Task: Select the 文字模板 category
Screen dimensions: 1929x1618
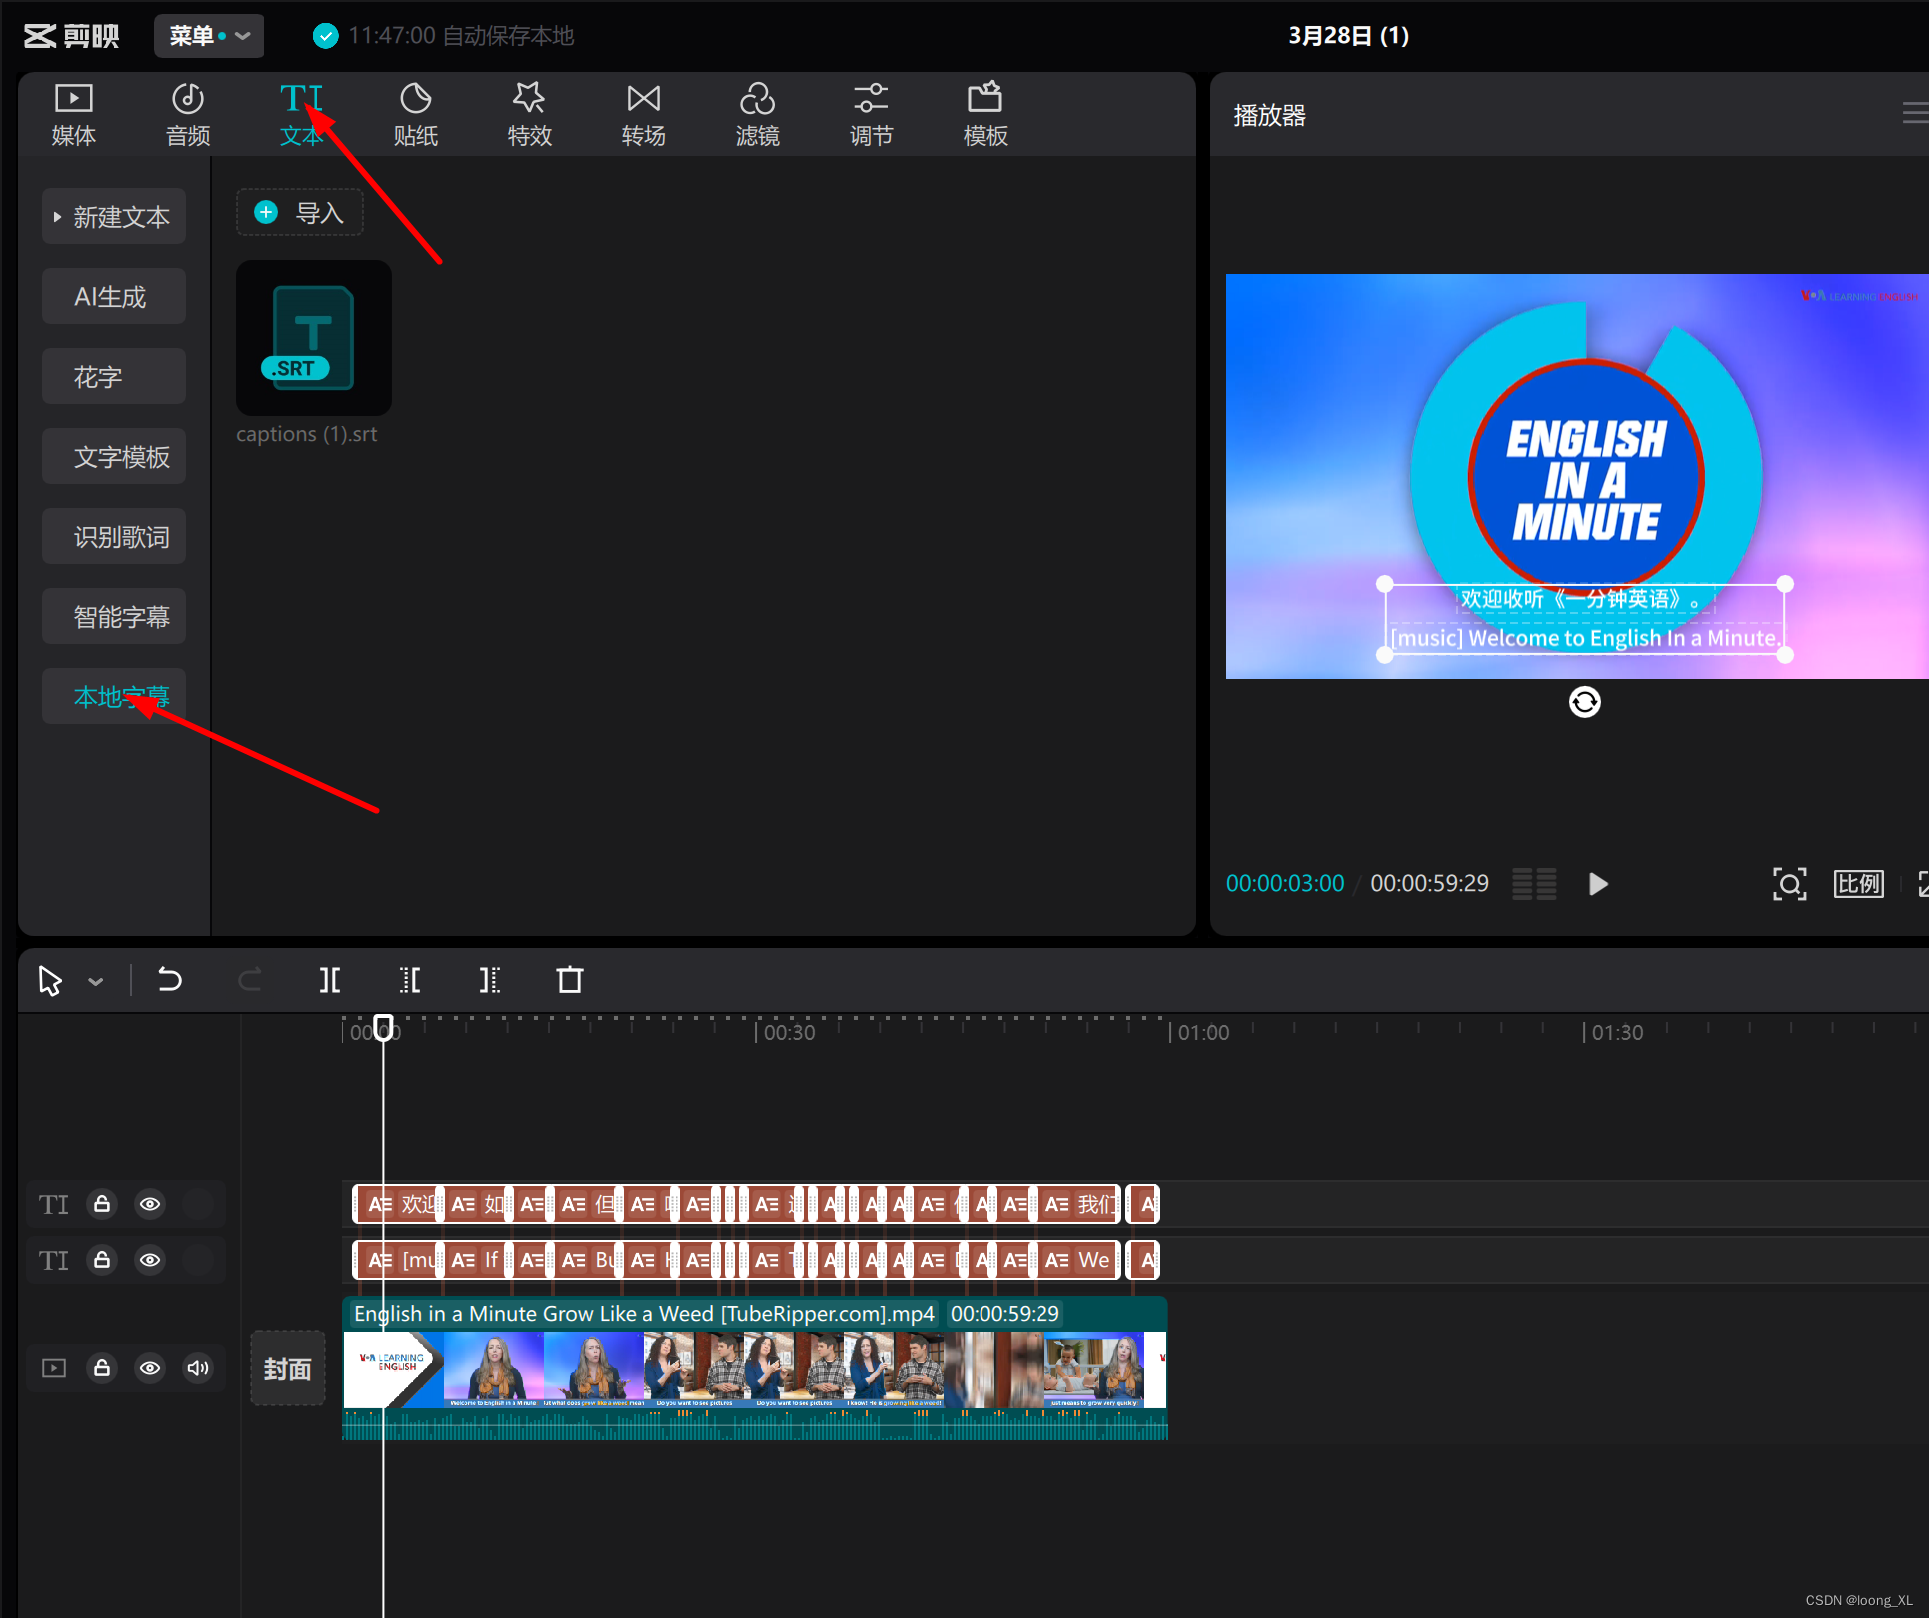Action: [114, 456]
